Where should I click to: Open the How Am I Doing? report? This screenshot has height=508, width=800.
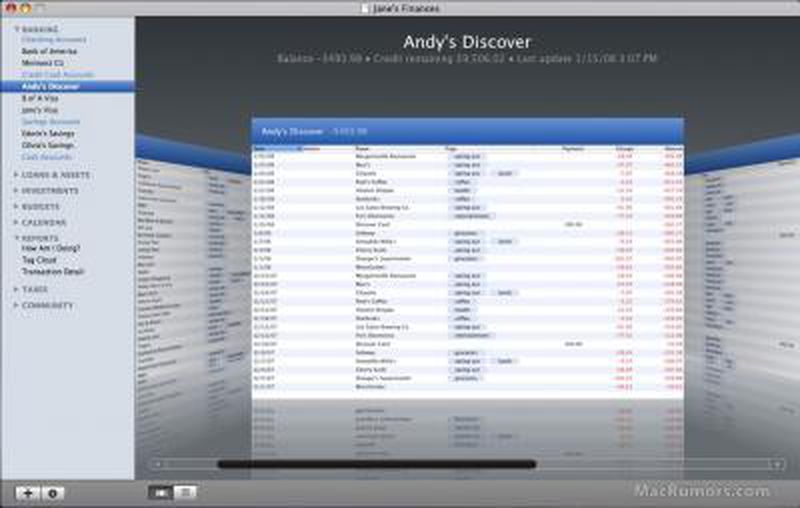pyautogui.click(x=51, y=248)
